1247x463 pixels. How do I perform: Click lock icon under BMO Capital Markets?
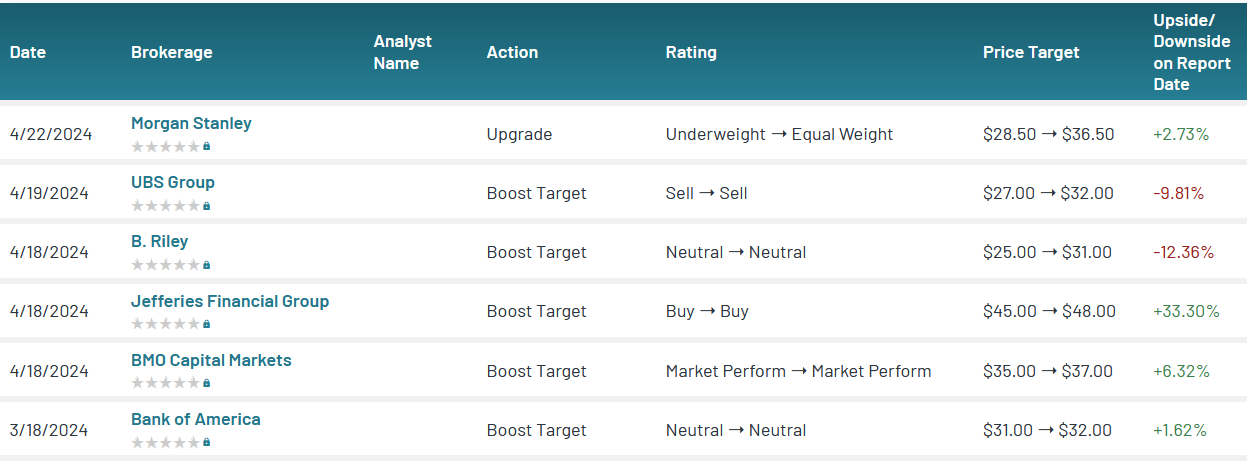click(x=206, y=383)
